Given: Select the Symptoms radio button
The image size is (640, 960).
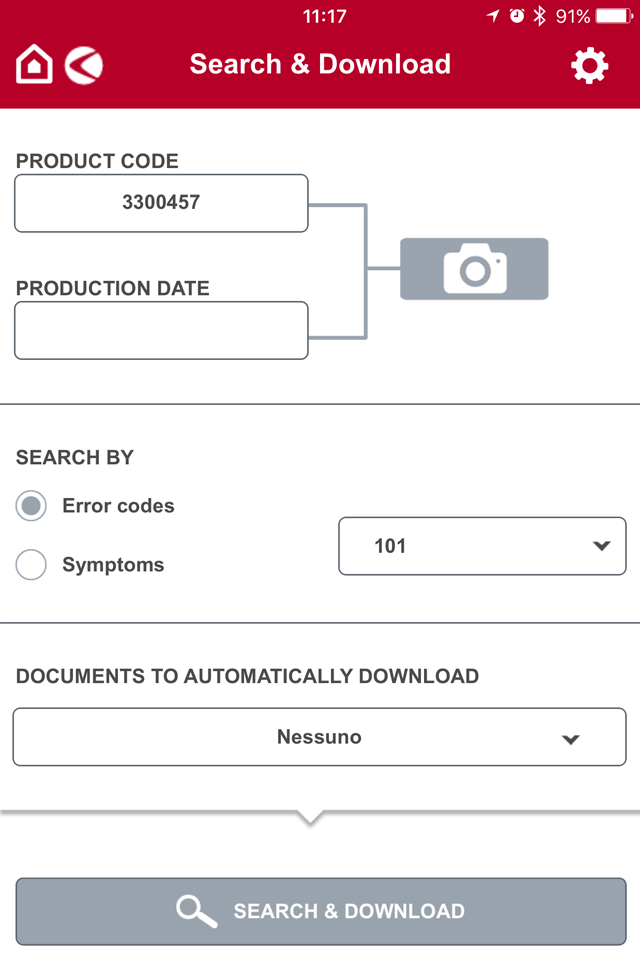Looking at the screenshot, I should (31, 564).
